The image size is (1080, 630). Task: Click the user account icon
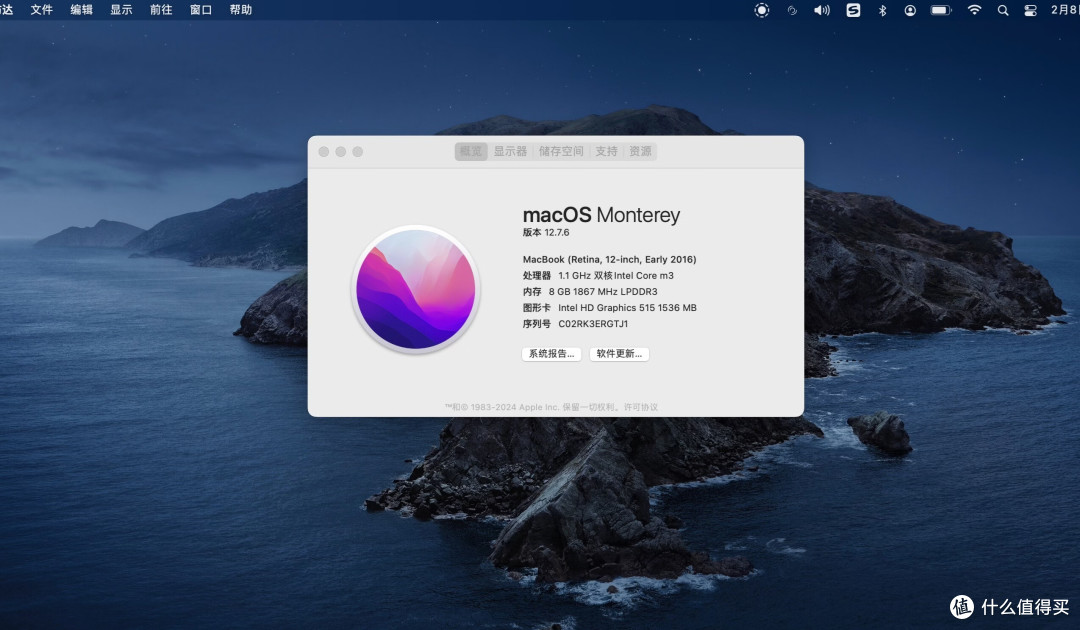click(x=911, y=10)
